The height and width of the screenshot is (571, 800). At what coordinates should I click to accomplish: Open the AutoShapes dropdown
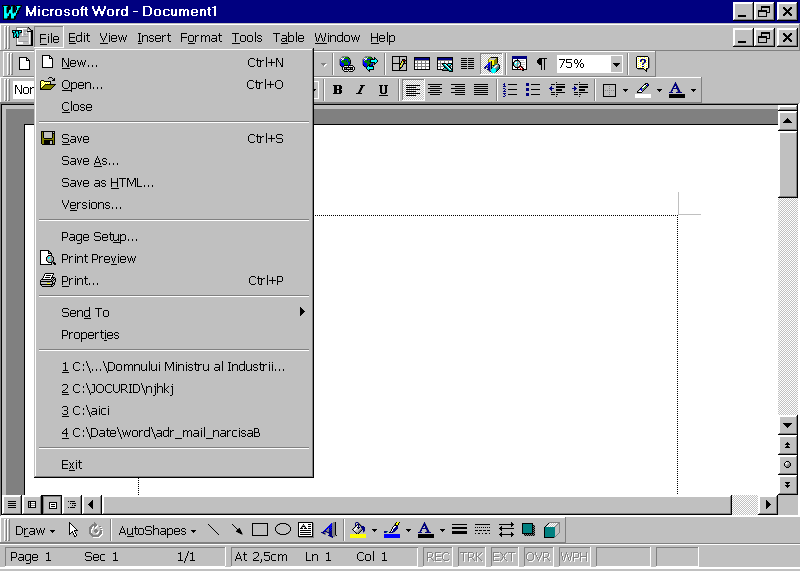click(157, 531)
